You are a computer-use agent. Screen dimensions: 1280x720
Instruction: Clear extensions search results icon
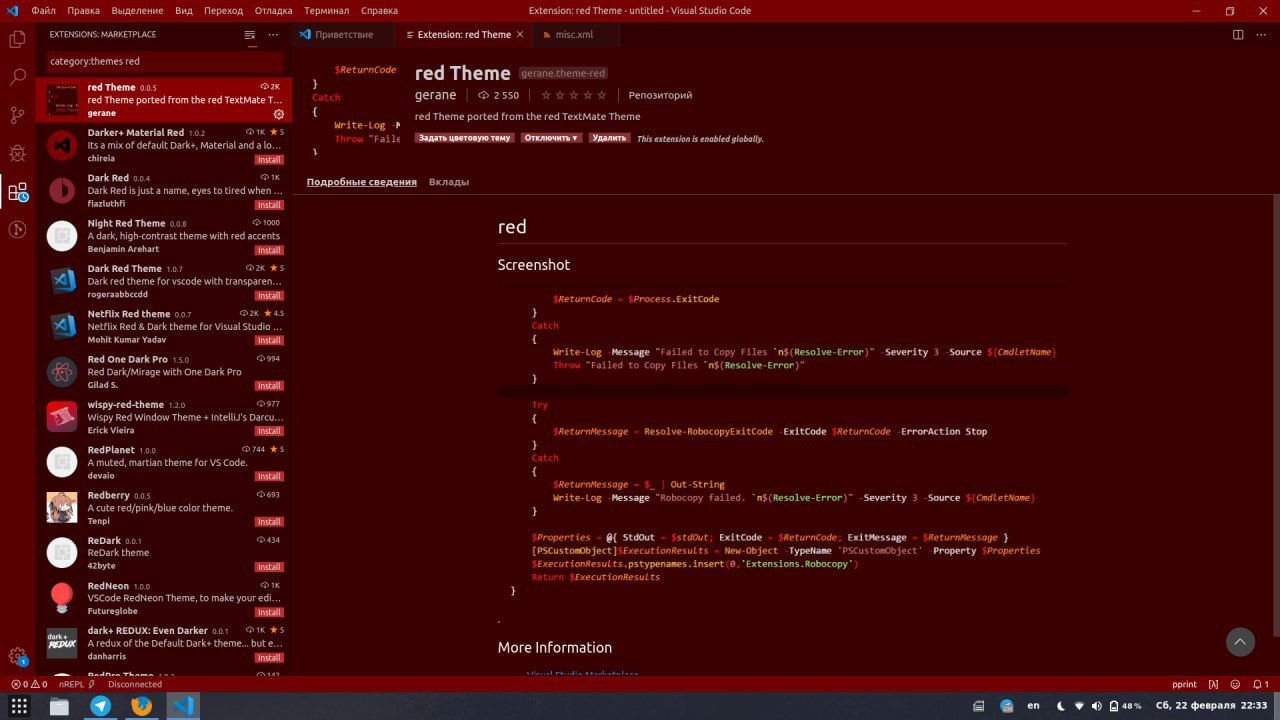click(x=250, y=35)
